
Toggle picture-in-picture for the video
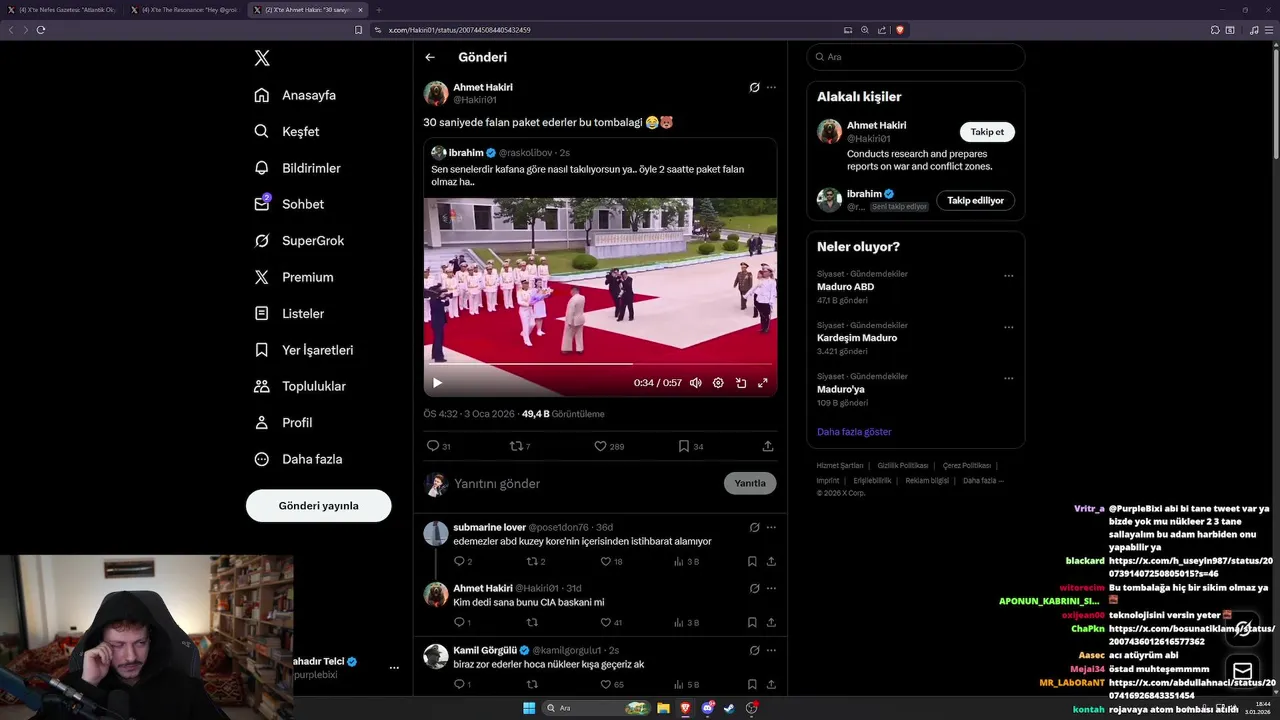(741, 383)
